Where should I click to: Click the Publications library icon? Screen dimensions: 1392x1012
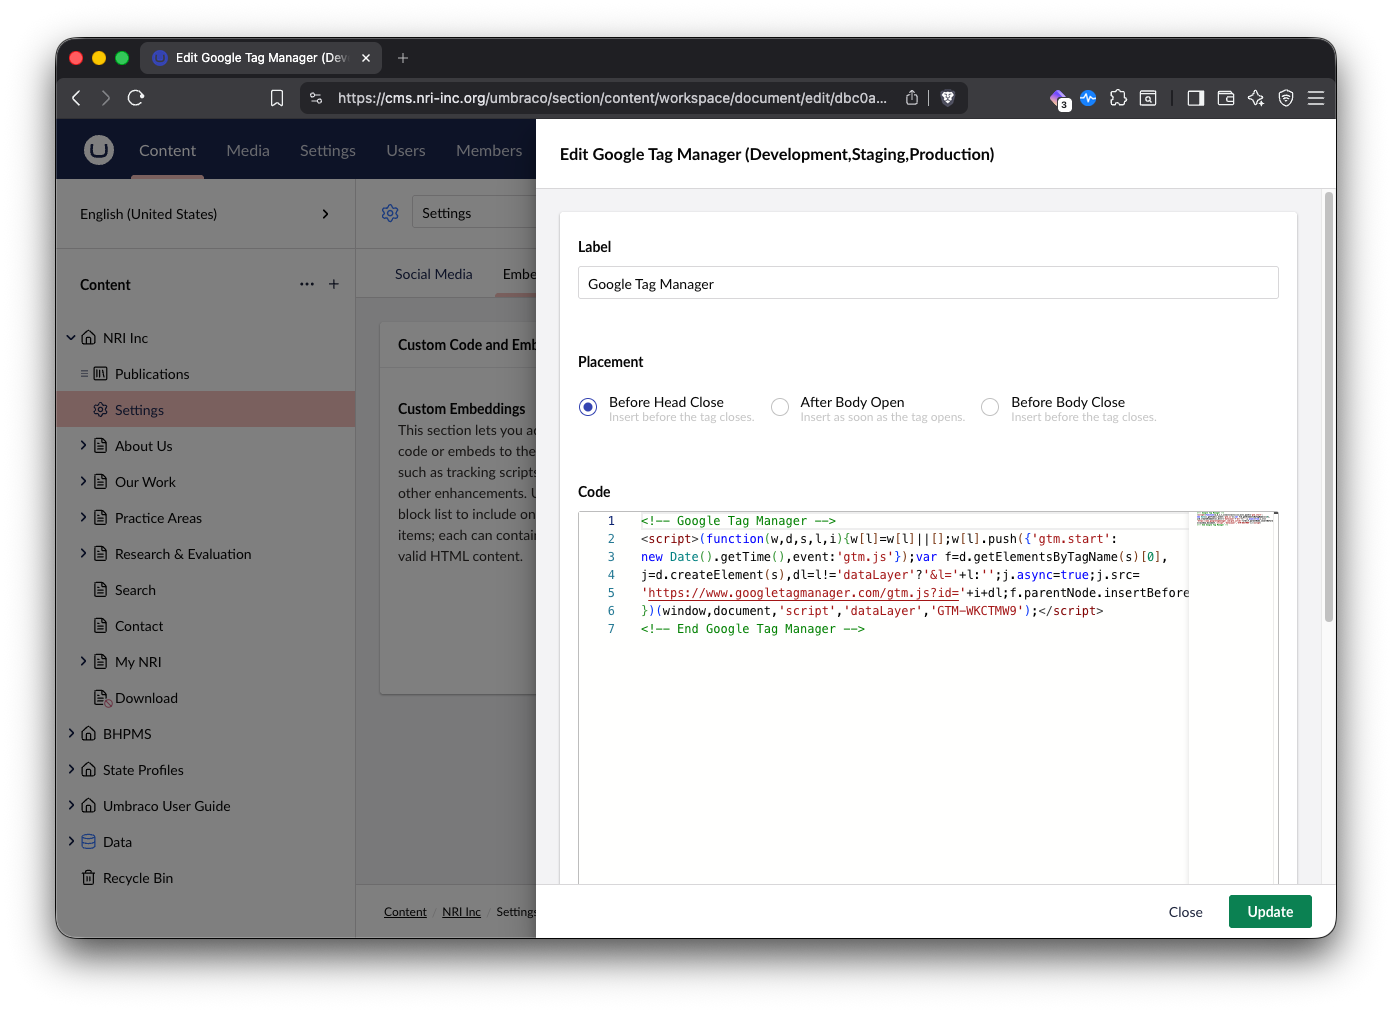[x=100, y=374]
